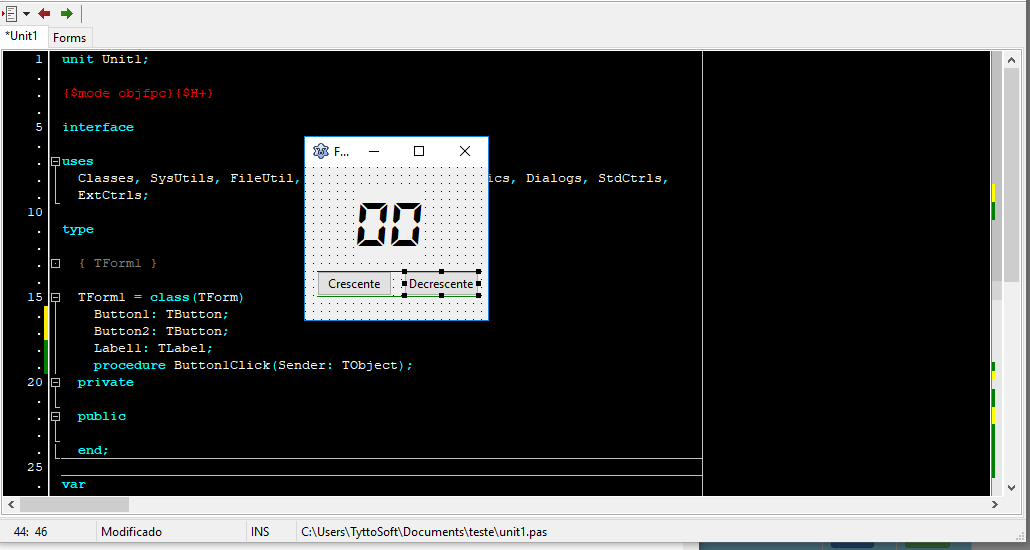Click the form designer's gear window icon

click(320, 151)
